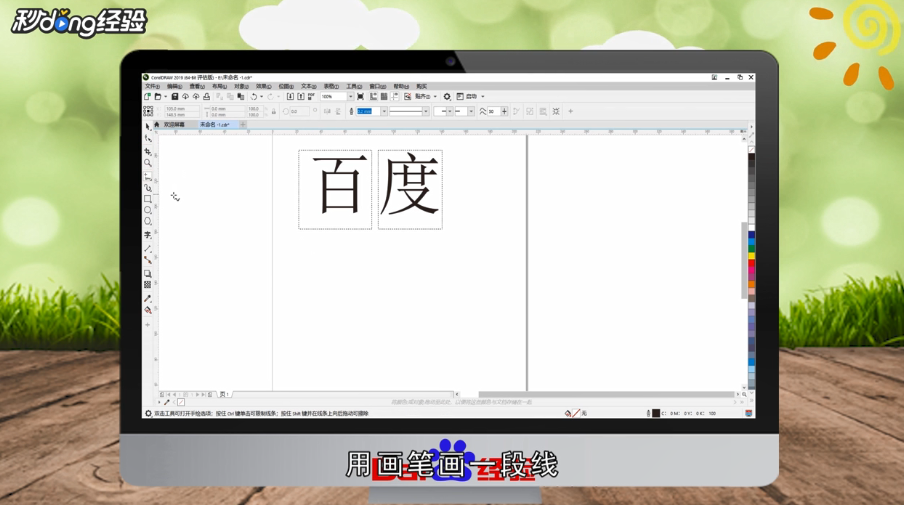Open the outline width dropdown
The width and height of the screenshot is (904, 505).
[x=384, y=111]
